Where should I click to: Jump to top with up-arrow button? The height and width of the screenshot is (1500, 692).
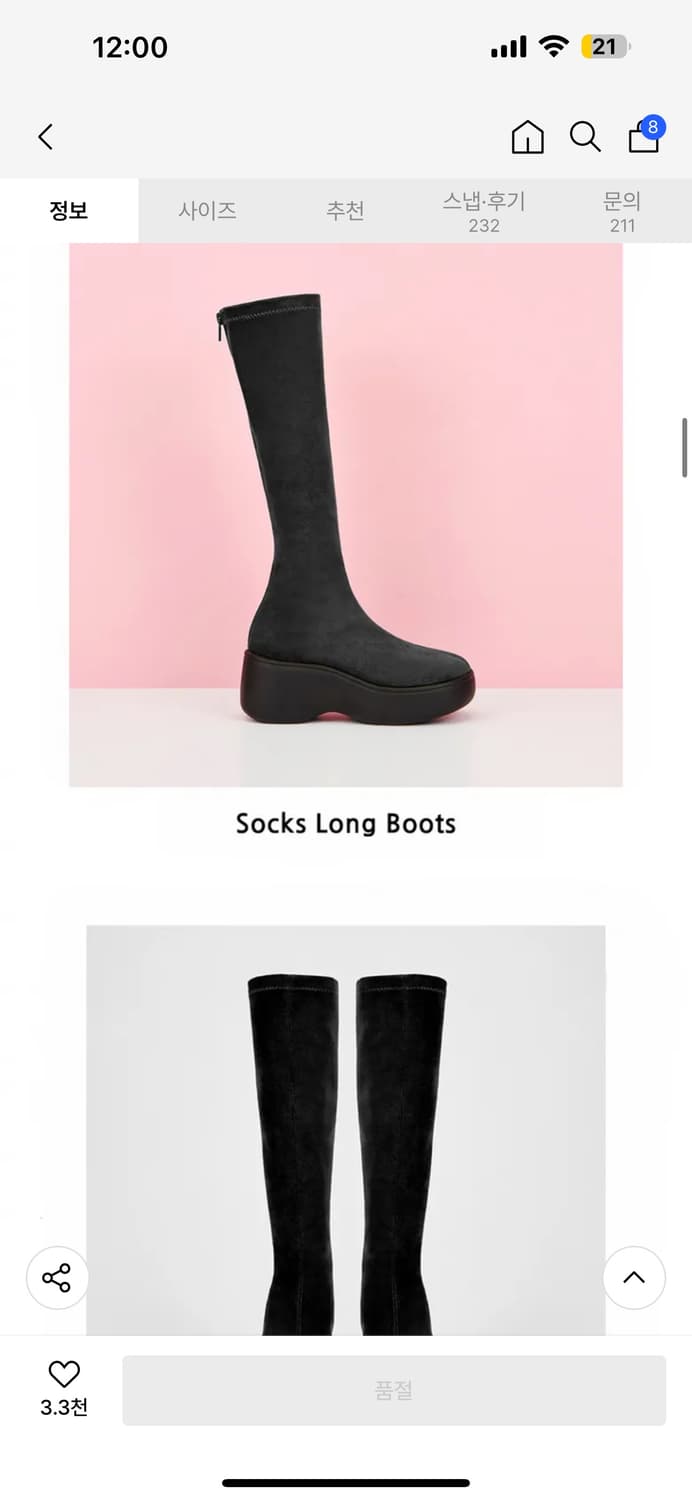(x=634, y=1277)
